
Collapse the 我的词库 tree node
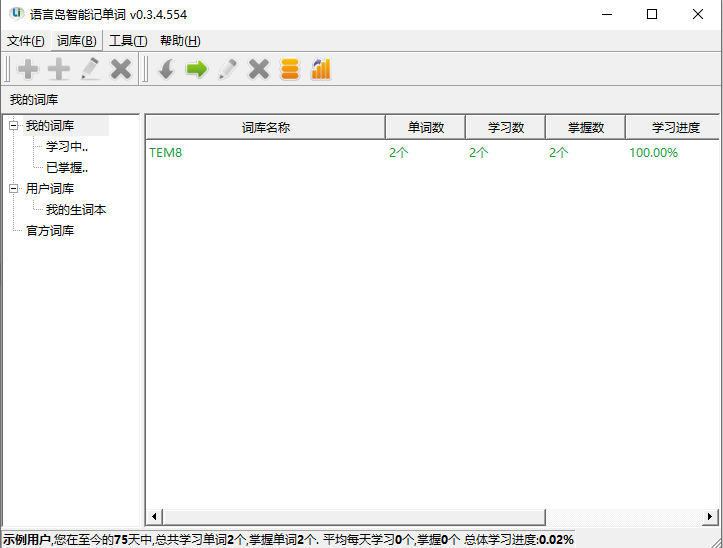point(14,125)
